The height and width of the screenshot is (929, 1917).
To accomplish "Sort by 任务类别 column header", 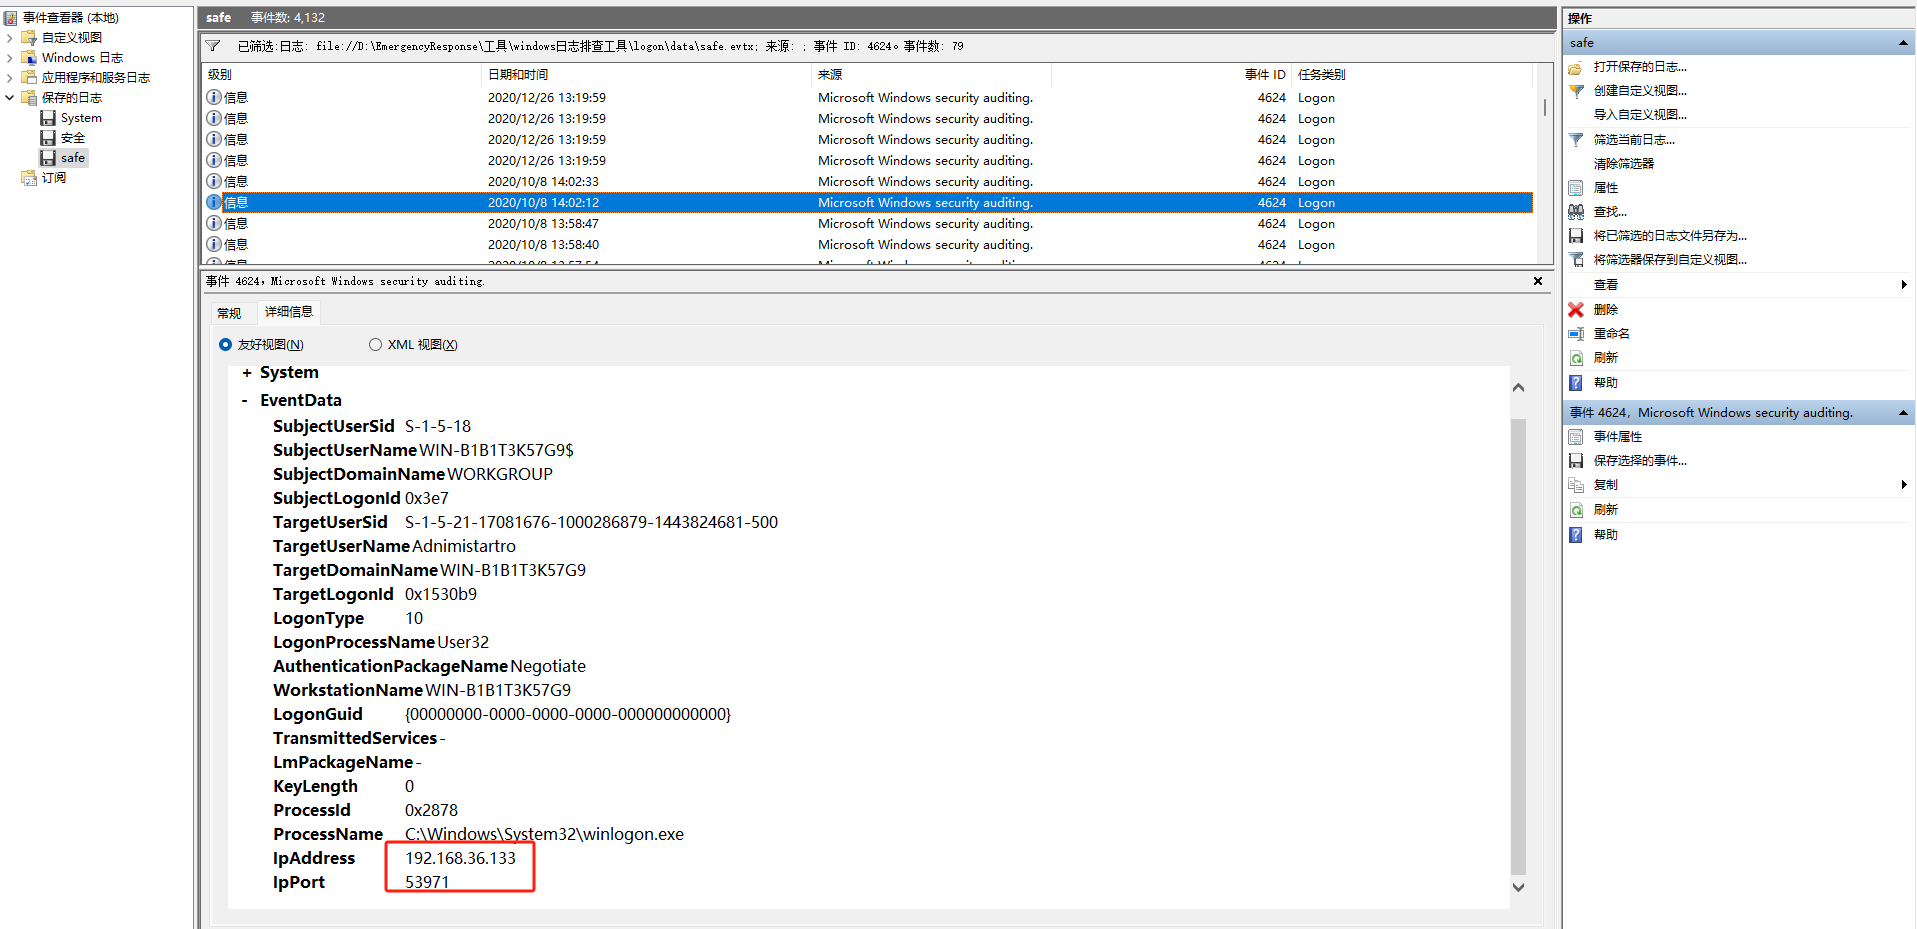I will click(1412, 75).
